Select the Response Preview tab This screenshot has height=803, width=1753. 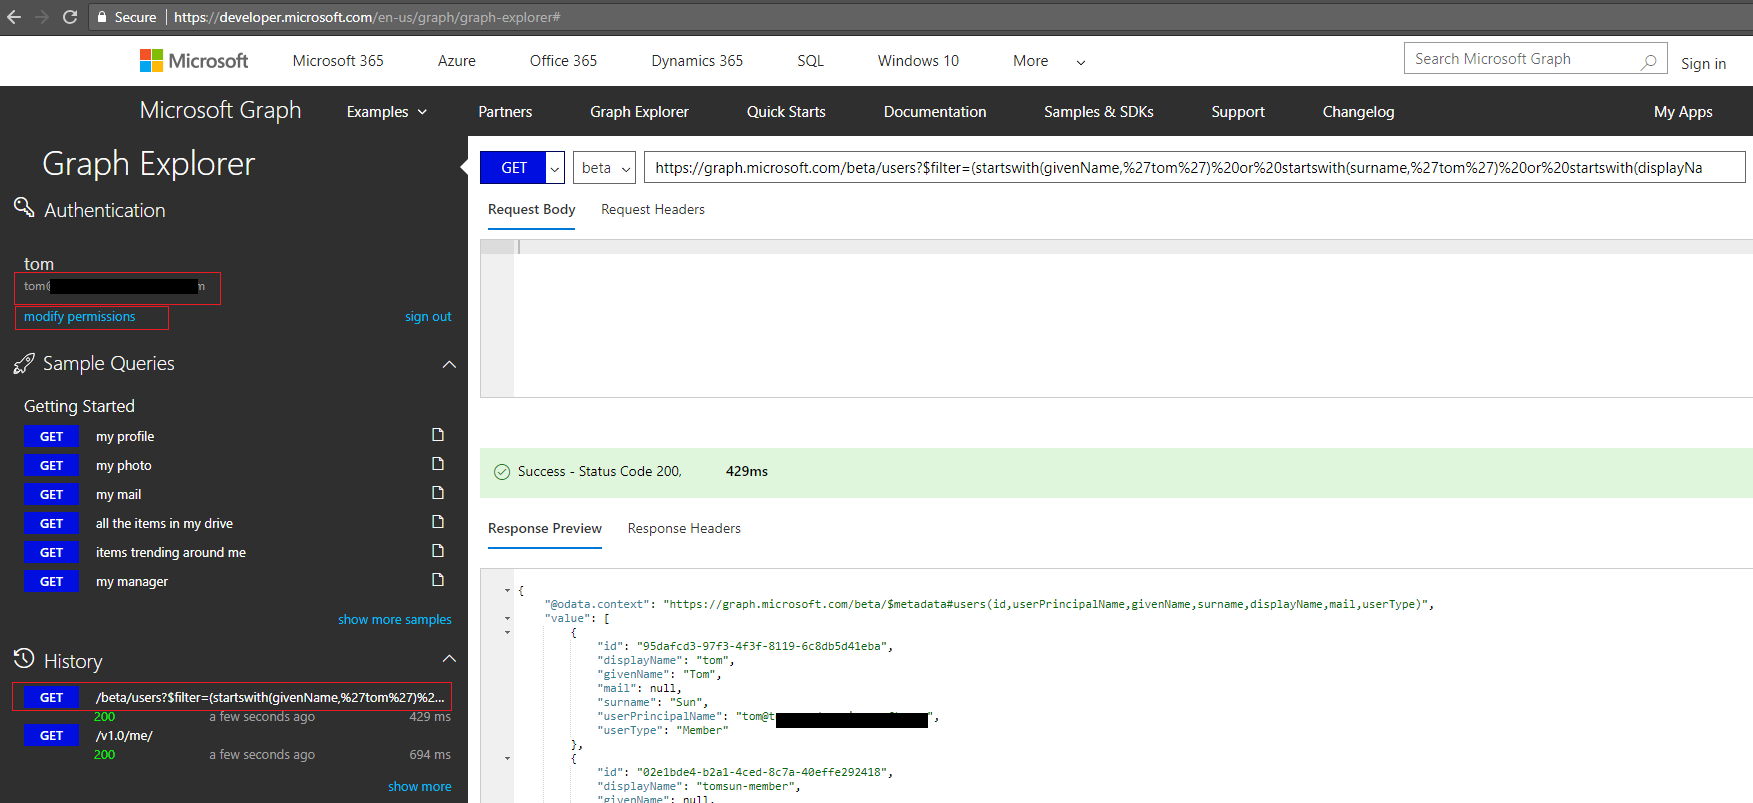tap(545, 528)
